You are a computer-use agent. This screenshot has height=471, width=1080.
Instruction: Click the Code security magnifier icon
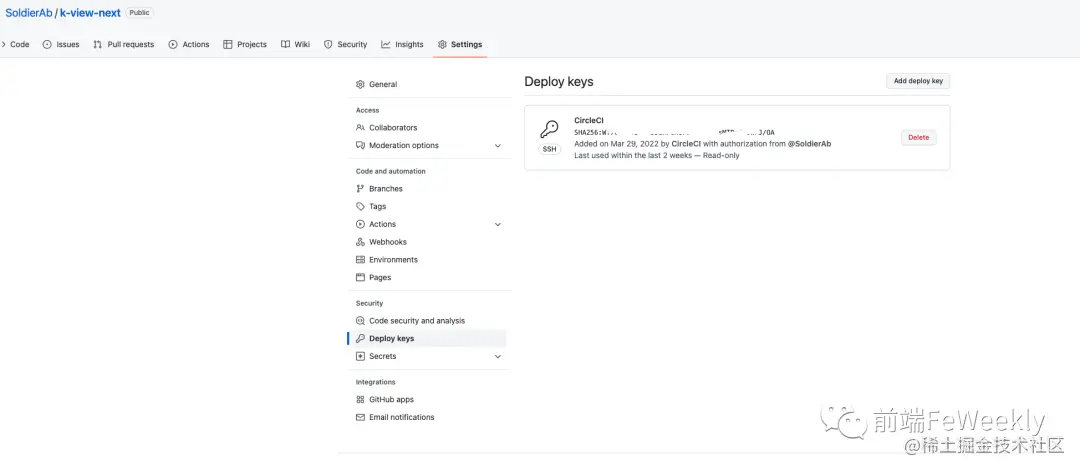tap(360, 321)
